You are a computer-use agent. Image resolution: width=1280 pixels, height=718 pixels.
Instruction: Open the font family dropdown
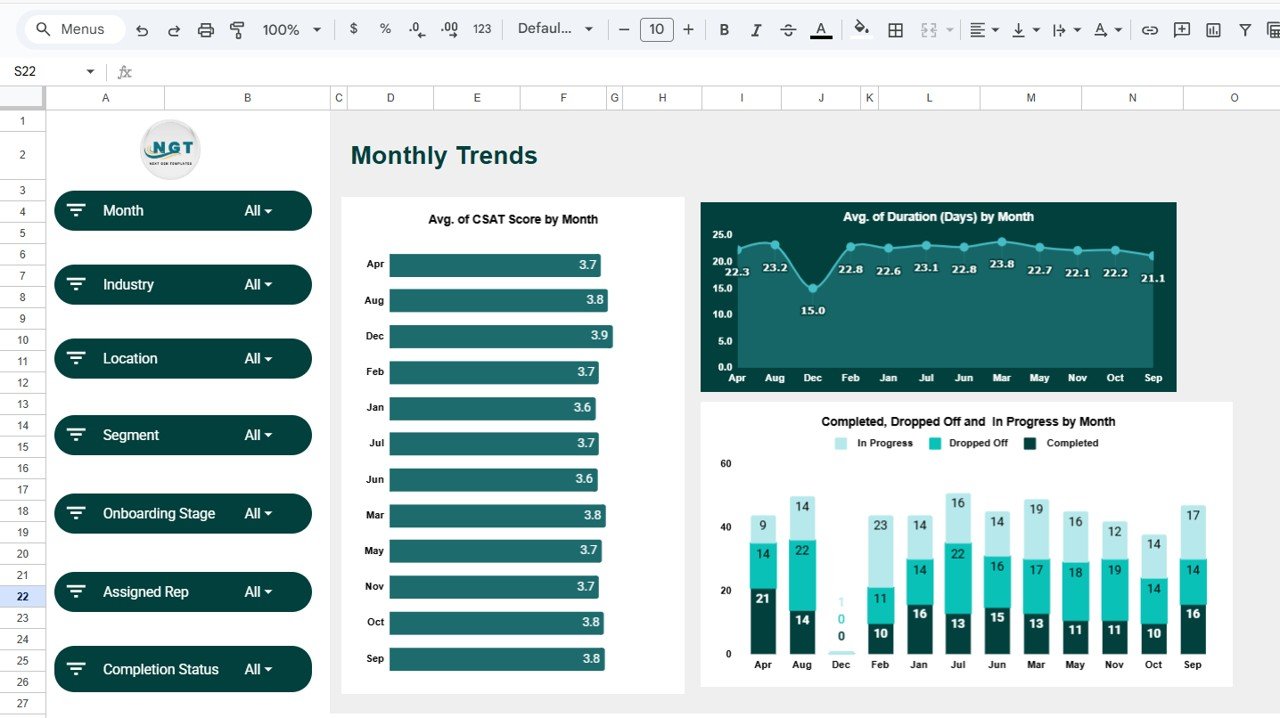(554, 29)
